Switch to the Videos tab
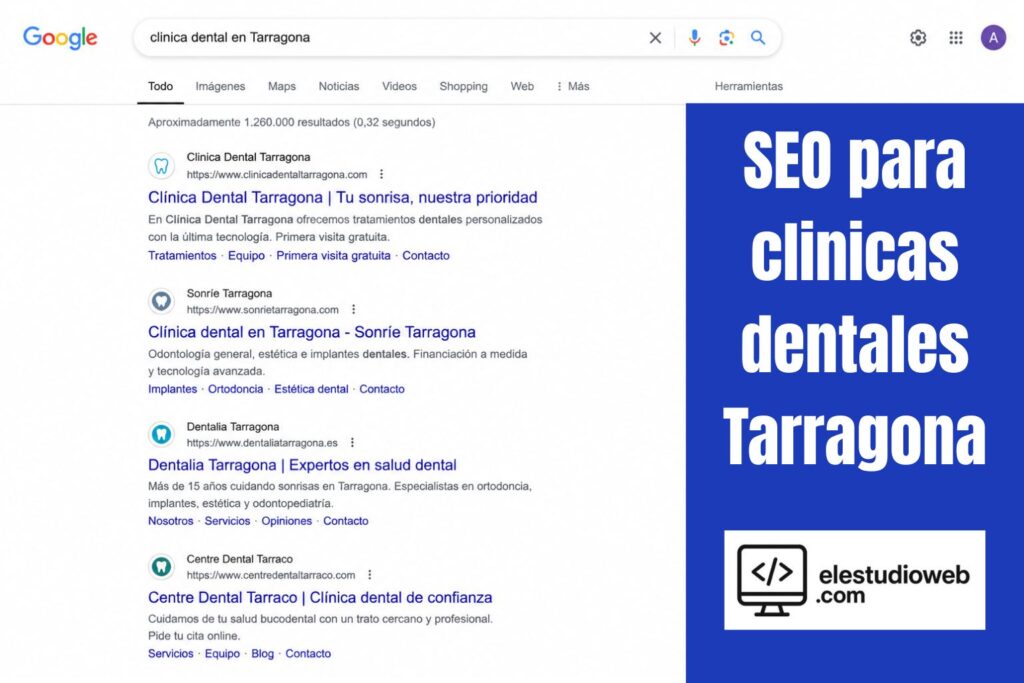Viewport: 1024px width, 683px height. 399,86
